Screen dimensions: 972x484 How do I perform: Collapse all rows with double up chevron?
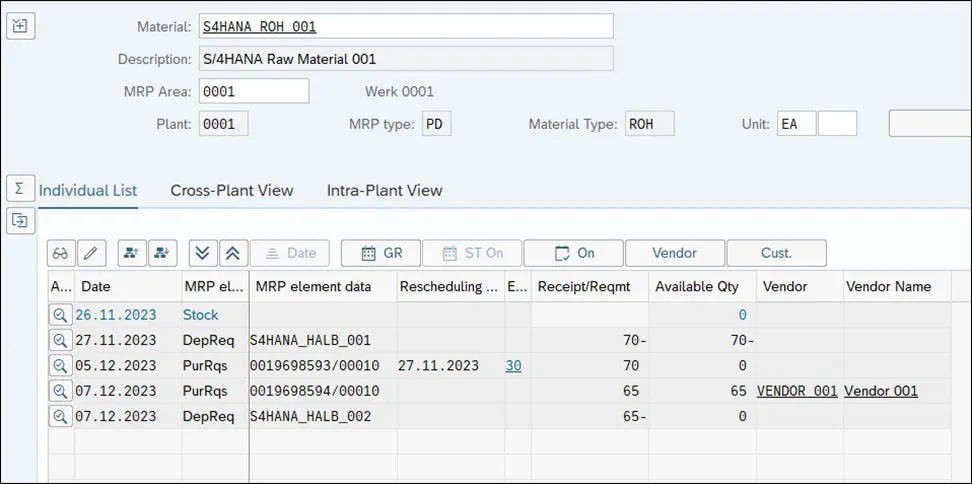(233, 253)
